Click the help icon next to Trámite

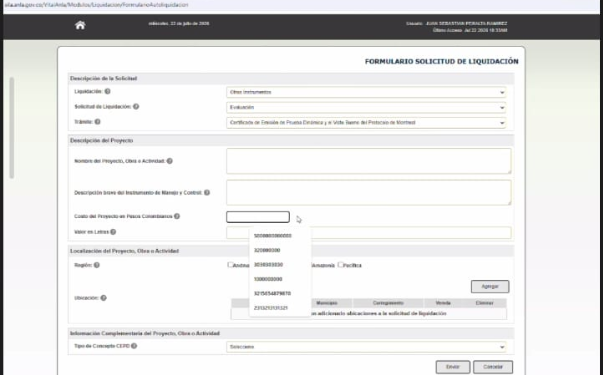97,122
